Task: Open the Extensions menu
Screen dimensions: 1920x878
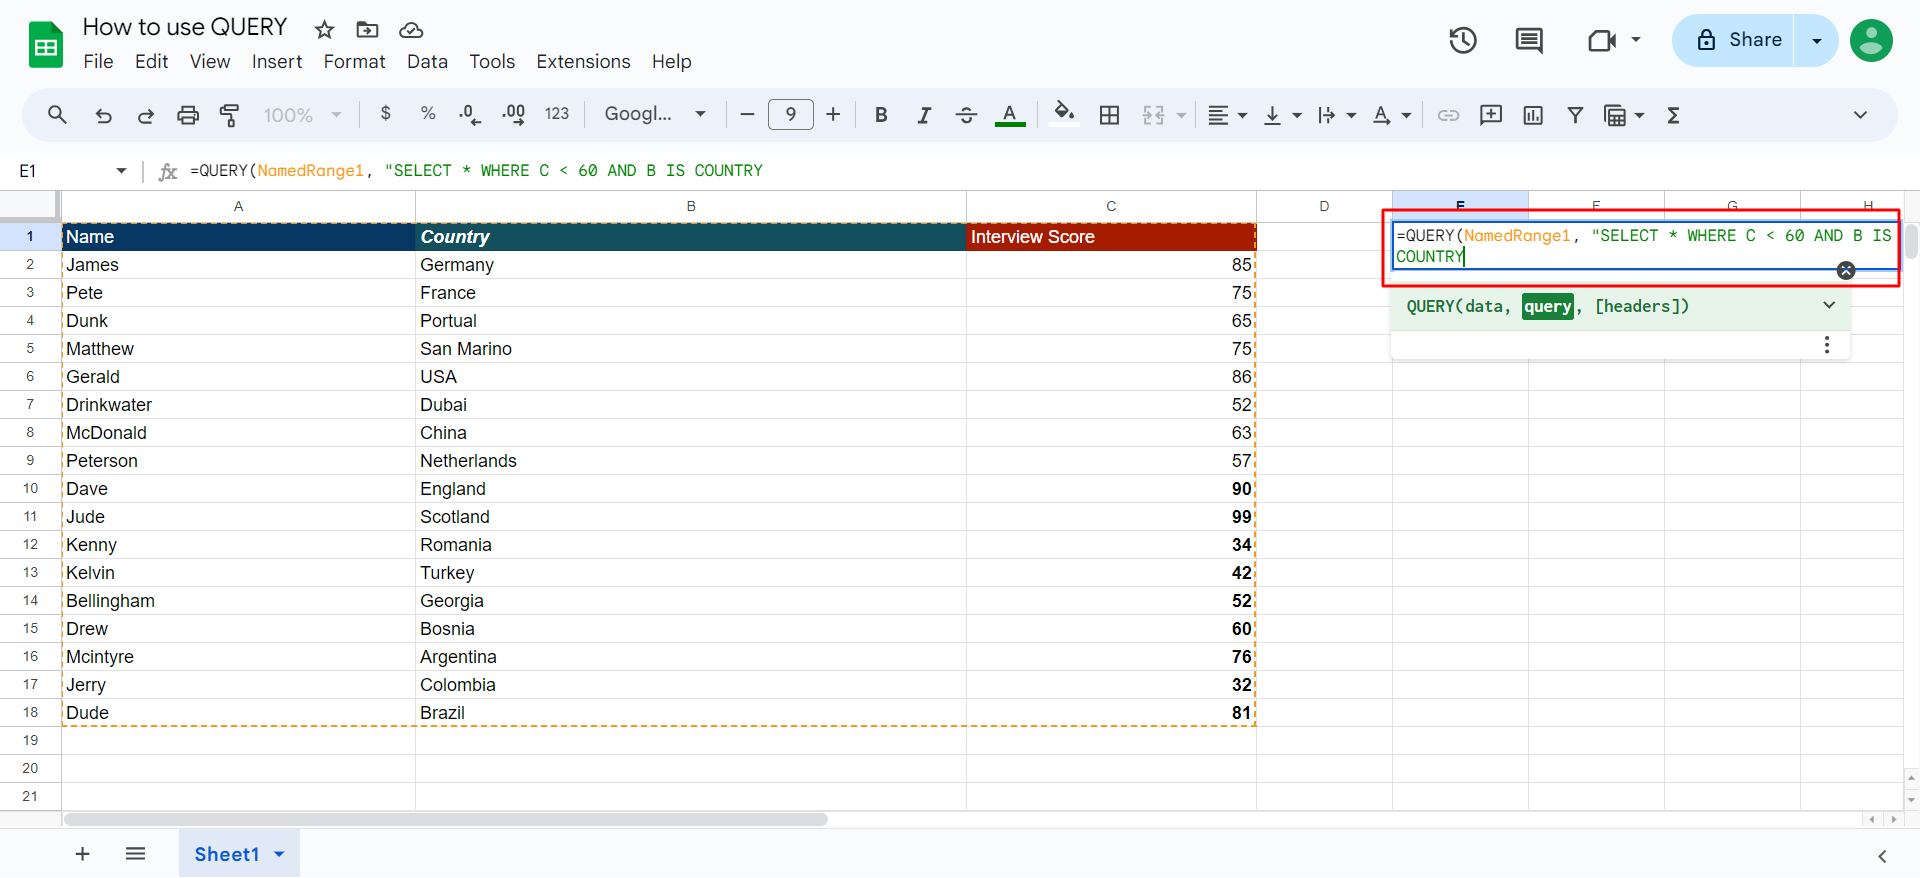Action: [583, 62]
